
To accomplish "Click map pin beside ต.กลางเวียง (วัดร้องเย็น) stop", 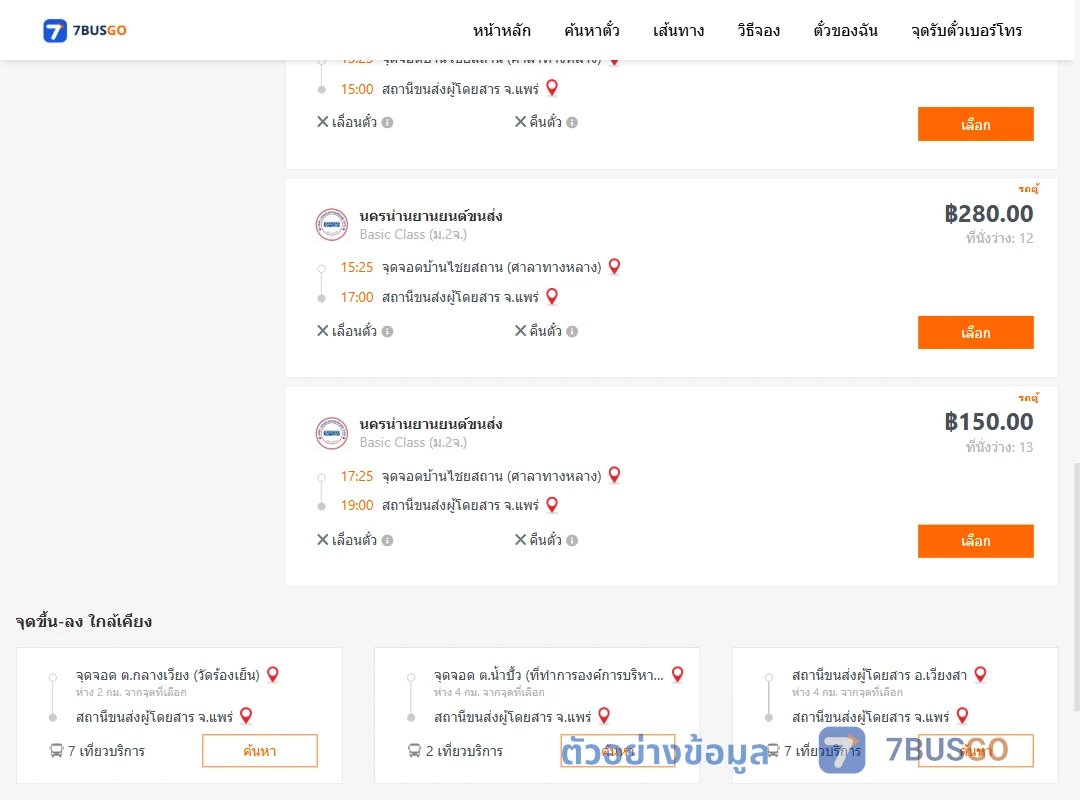I will [273, 674].
